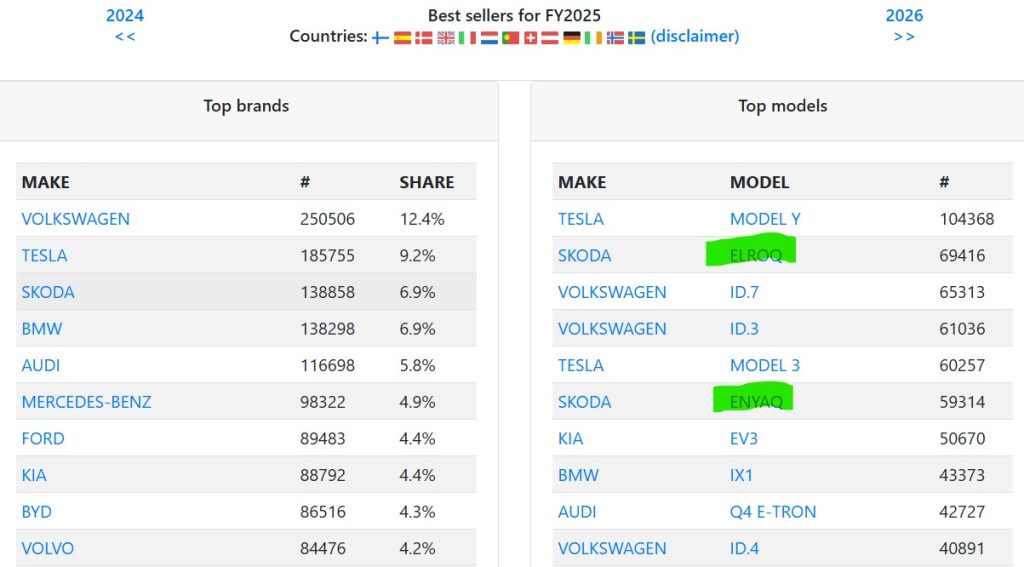Select the Denmark flag icon
The image size is (1024, 567).
pyautogui.click(x=424, y=37)
